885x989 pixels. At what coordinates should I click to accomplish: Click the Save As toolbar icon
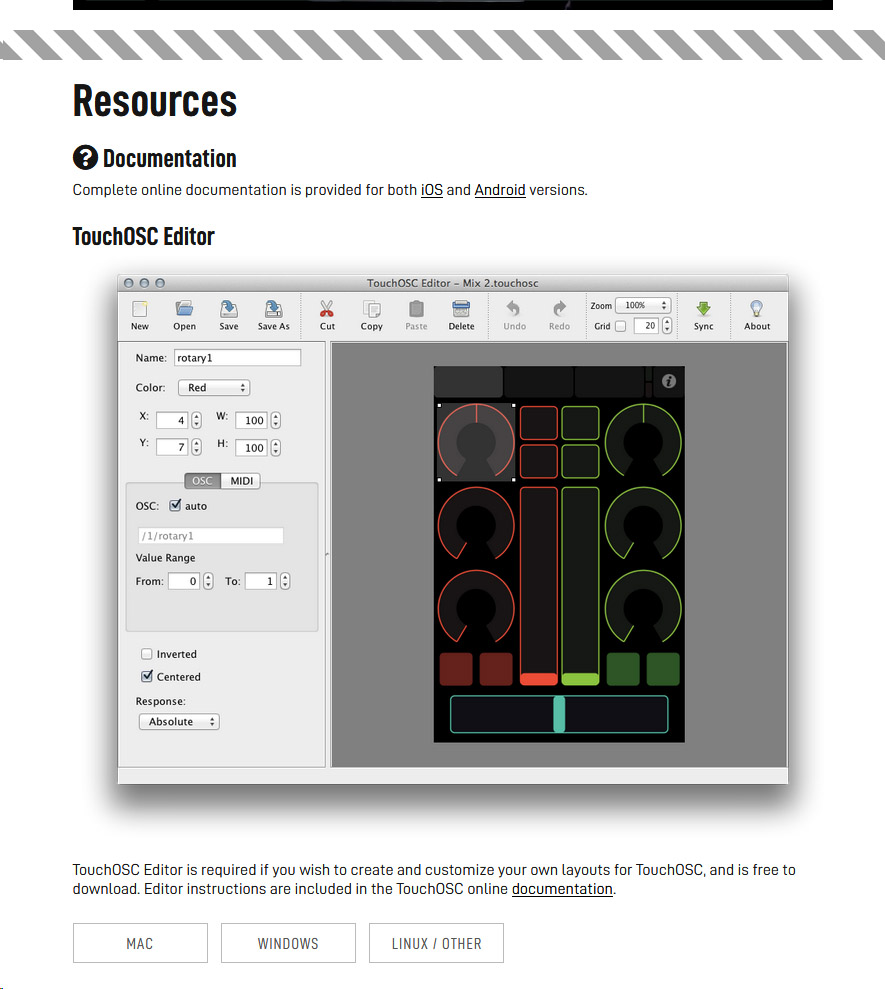[x=273, y=309]
